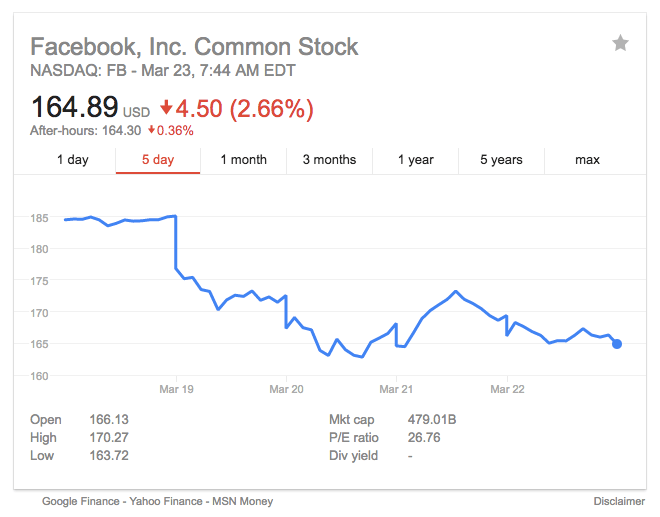Switch to the 1 day tab
The image size is (660, 517).
pos(72,160)
